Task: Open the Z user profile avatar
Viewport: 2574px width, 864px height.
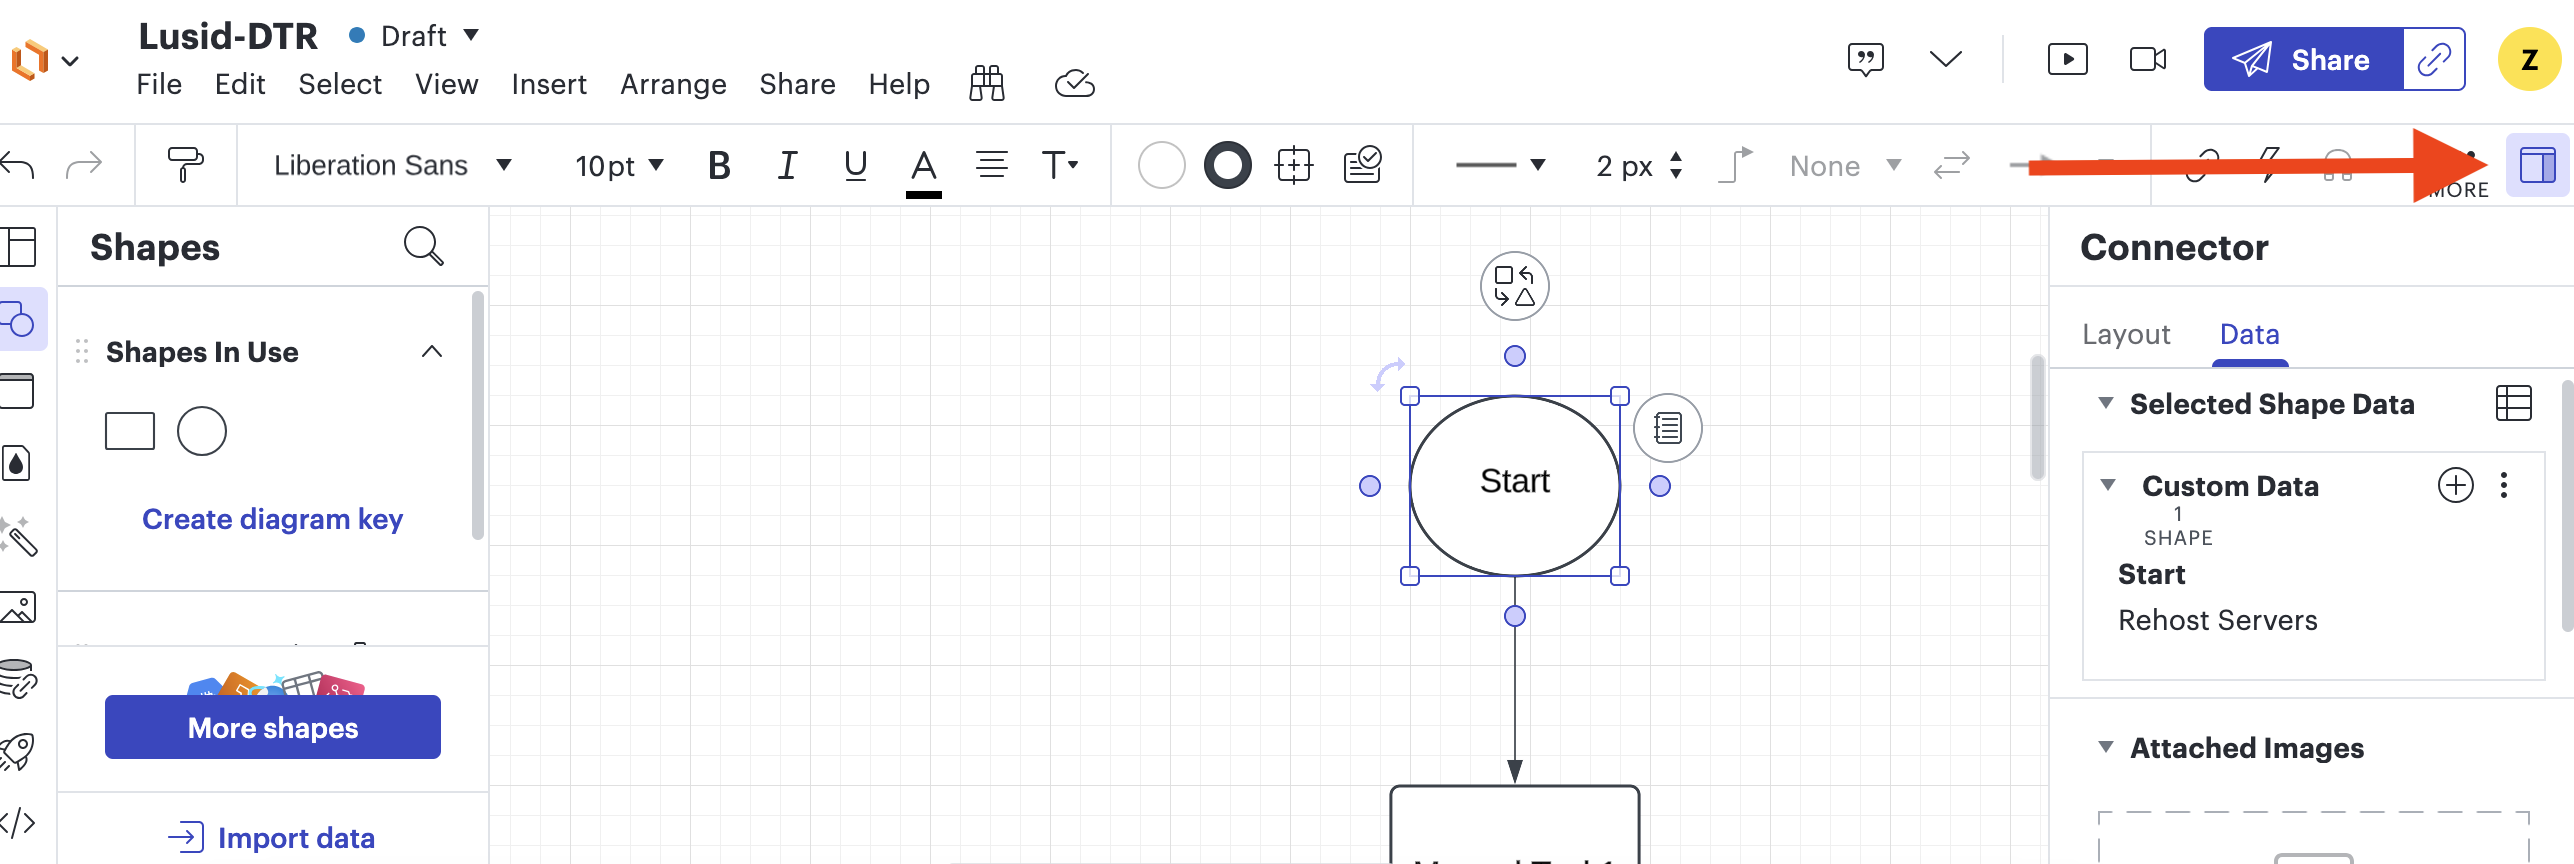Action: (x=2529, y=60)
